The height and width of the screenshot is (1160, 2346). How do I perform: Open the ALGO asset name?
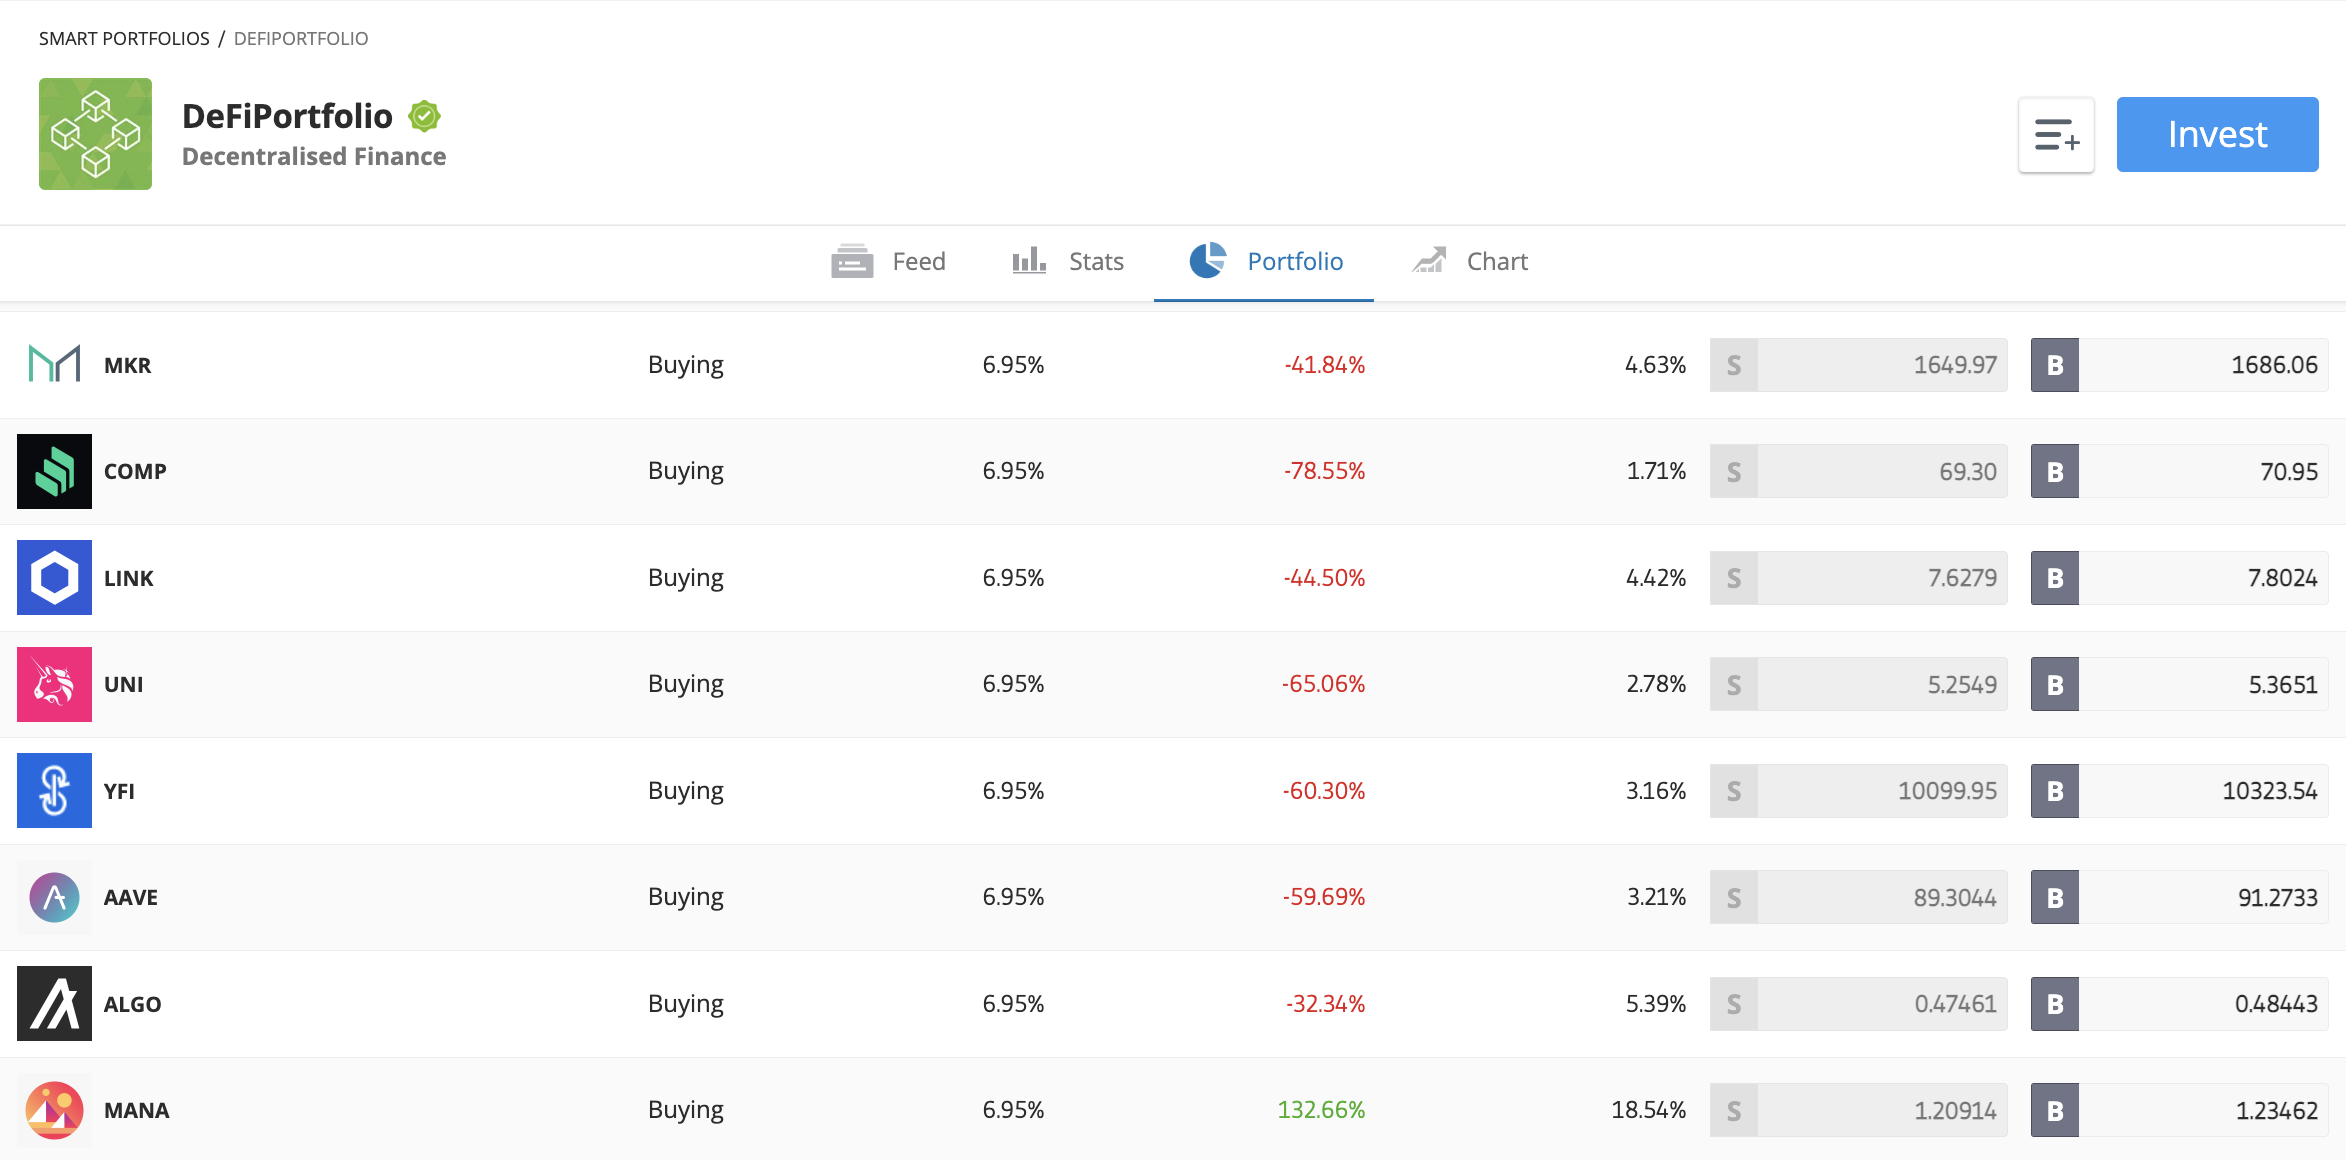tap(133, 1005)
